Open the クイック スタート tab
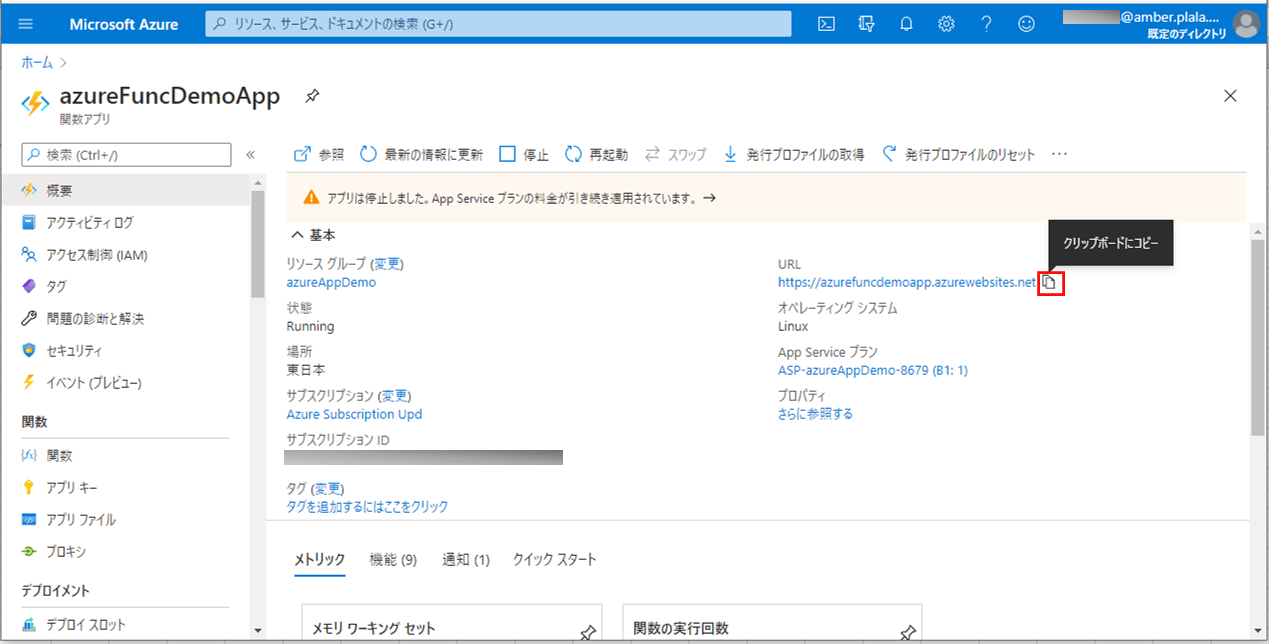The image size is (1269, 644). 554,560
